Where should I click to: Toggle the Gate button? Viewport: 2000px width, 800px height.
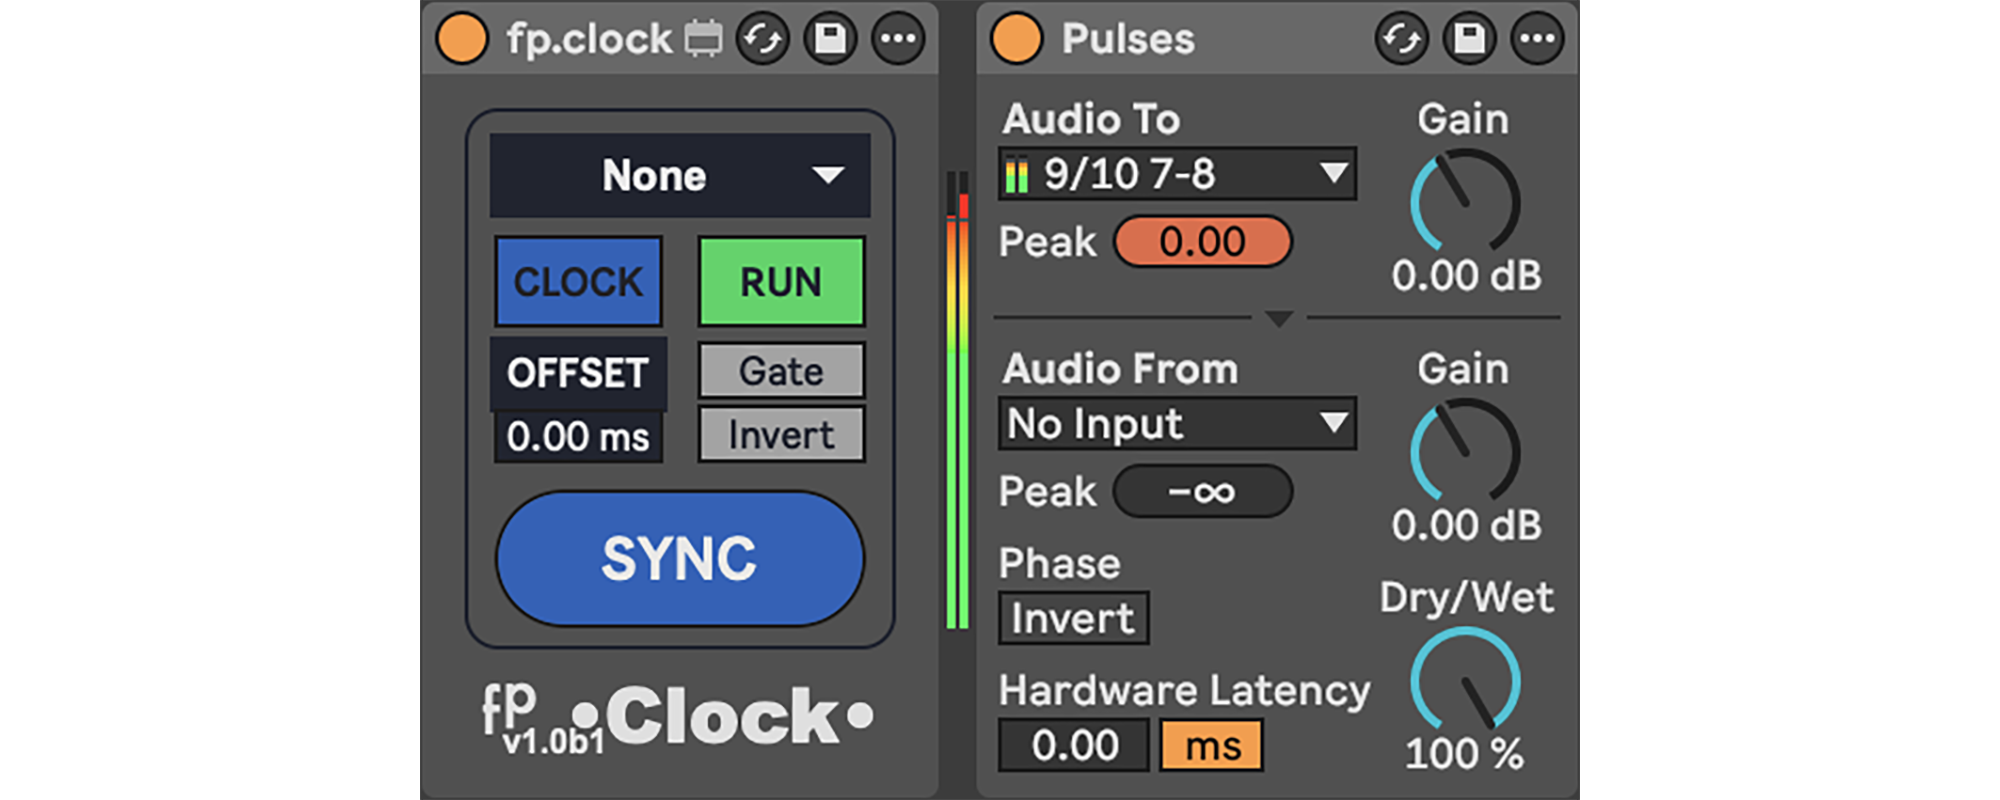781,371
